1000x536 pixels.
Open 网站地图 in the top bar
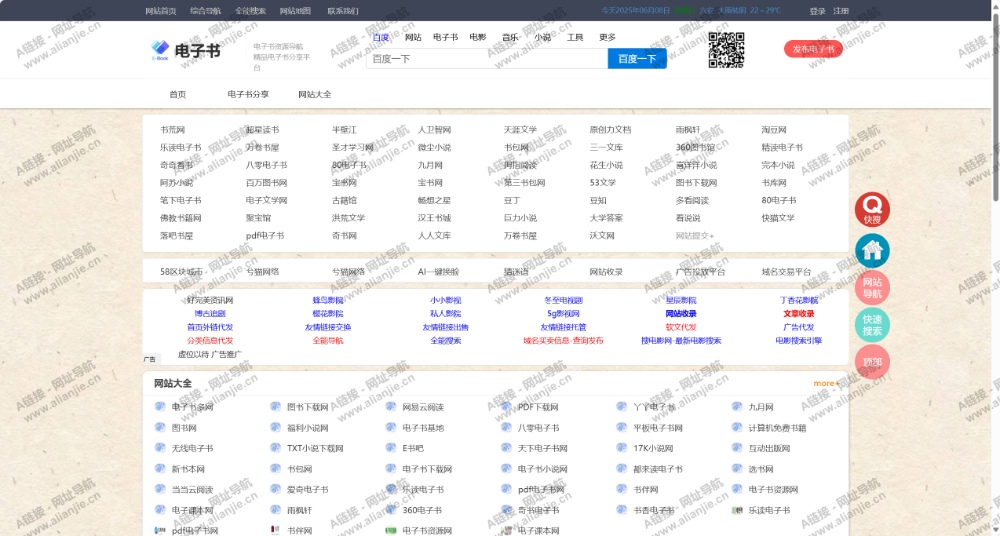(295, 11)
